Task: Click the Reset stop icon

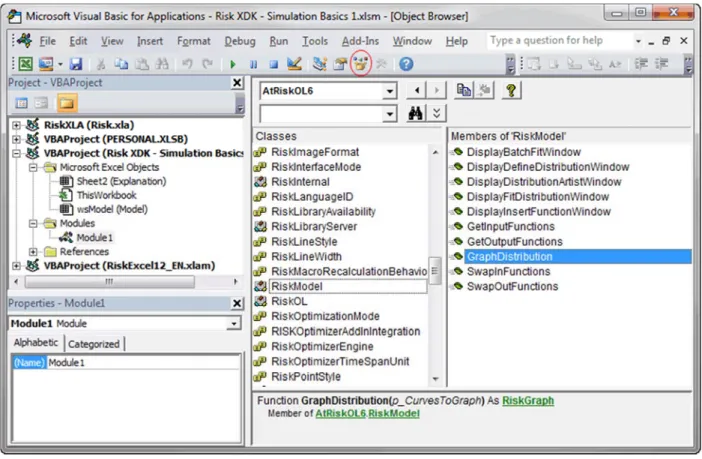Action: [x=274, y=64]
